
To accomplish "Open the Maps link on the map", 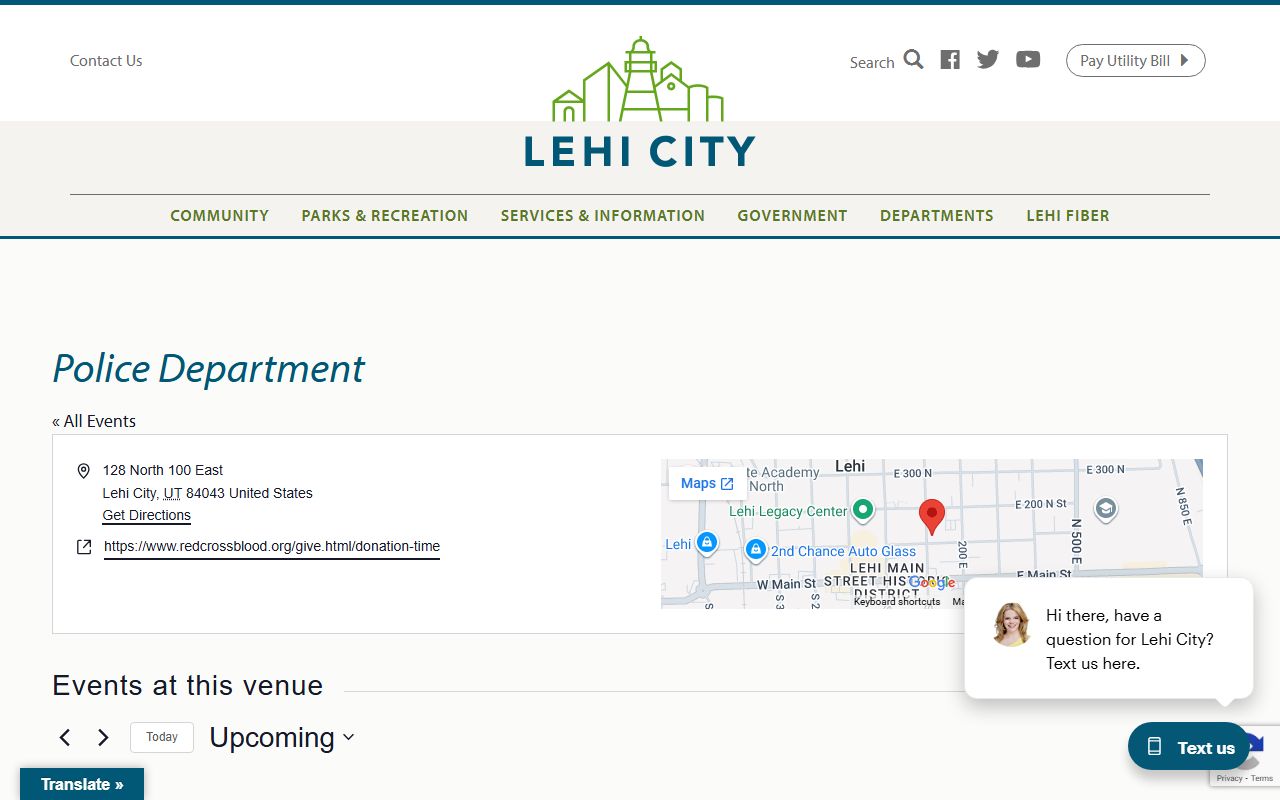I will [707, 483].
